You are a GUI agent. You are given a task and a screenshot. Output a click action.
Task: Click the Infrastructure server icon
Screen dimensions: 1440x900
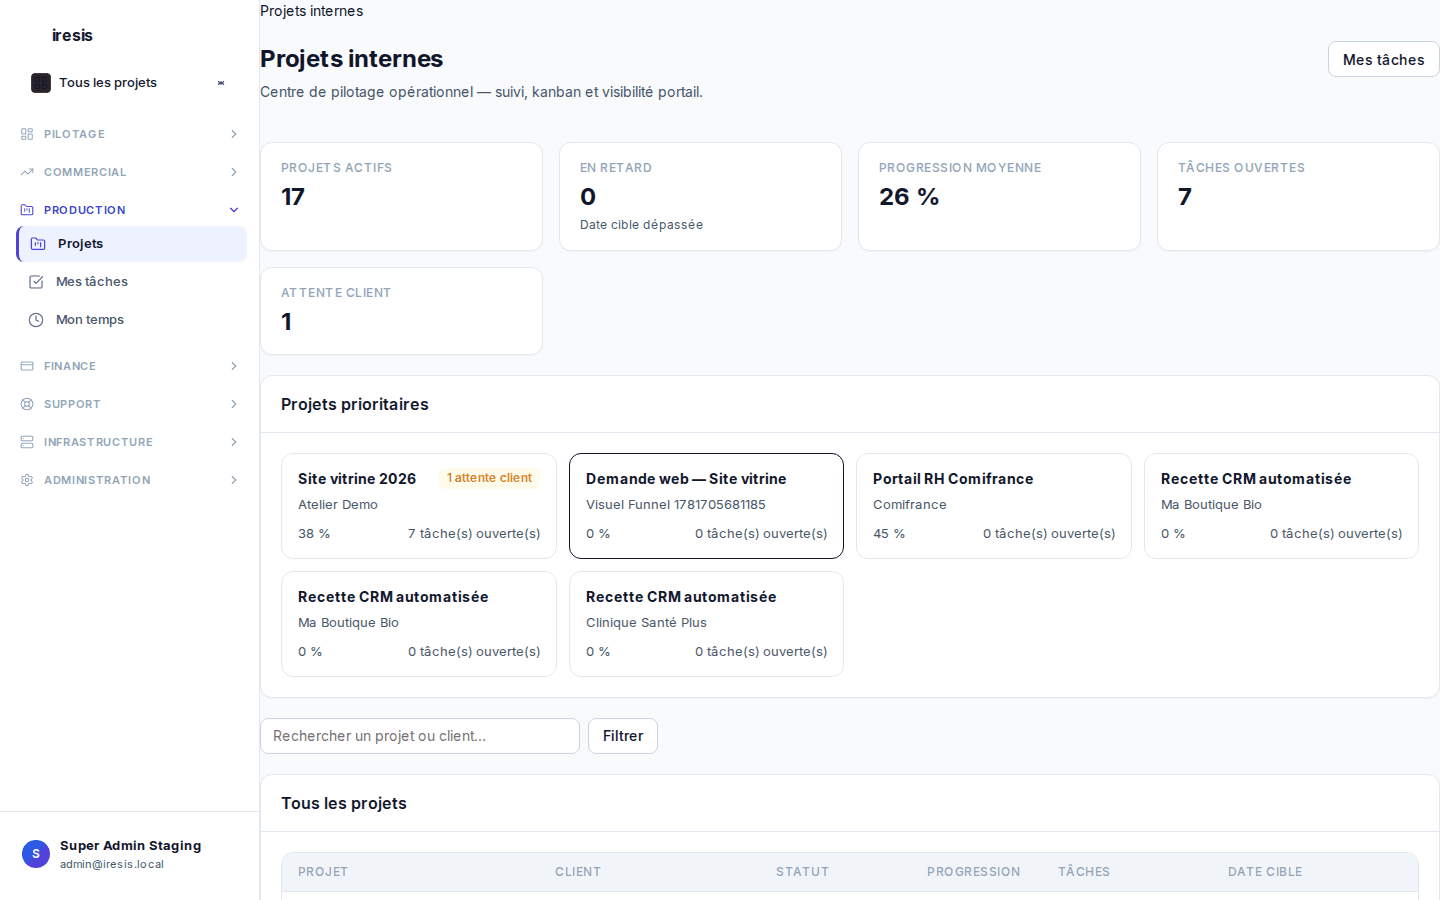click(x=27, y=442)
